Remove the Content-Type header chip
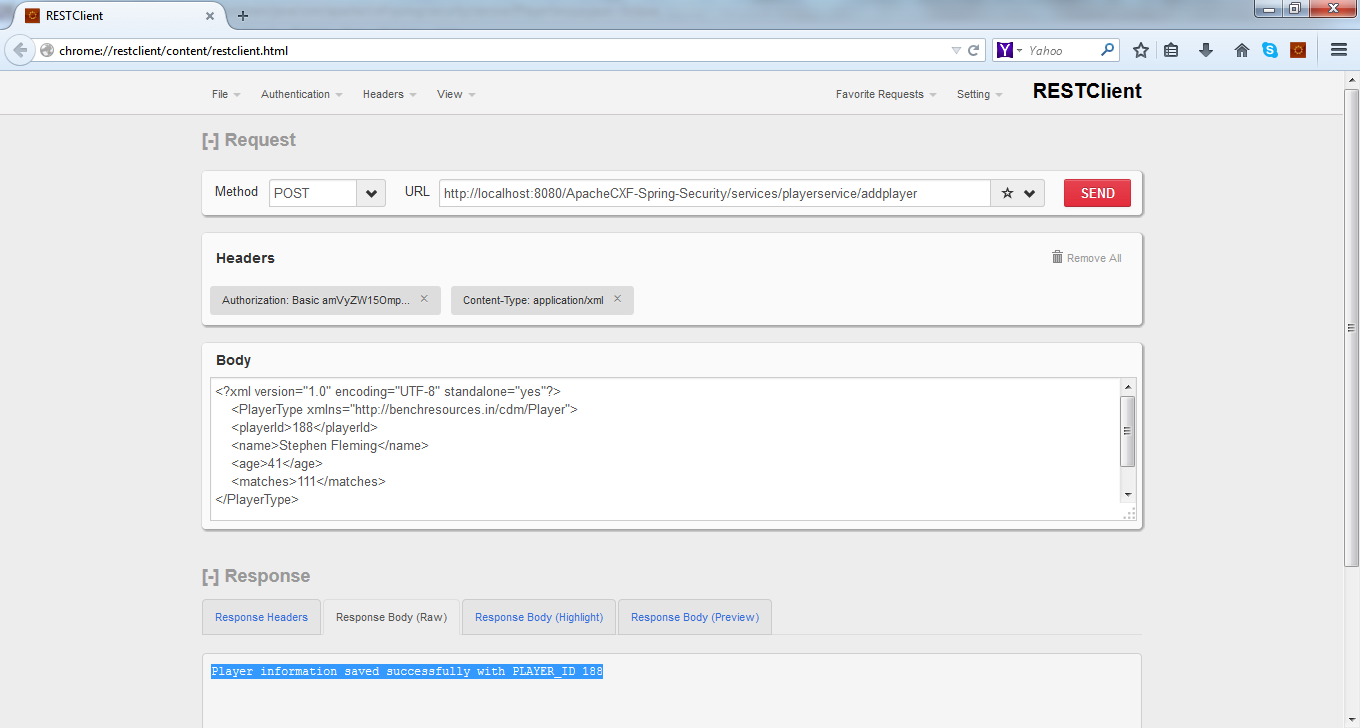Viewport: 1360px width, 728px height. [617, 299]
